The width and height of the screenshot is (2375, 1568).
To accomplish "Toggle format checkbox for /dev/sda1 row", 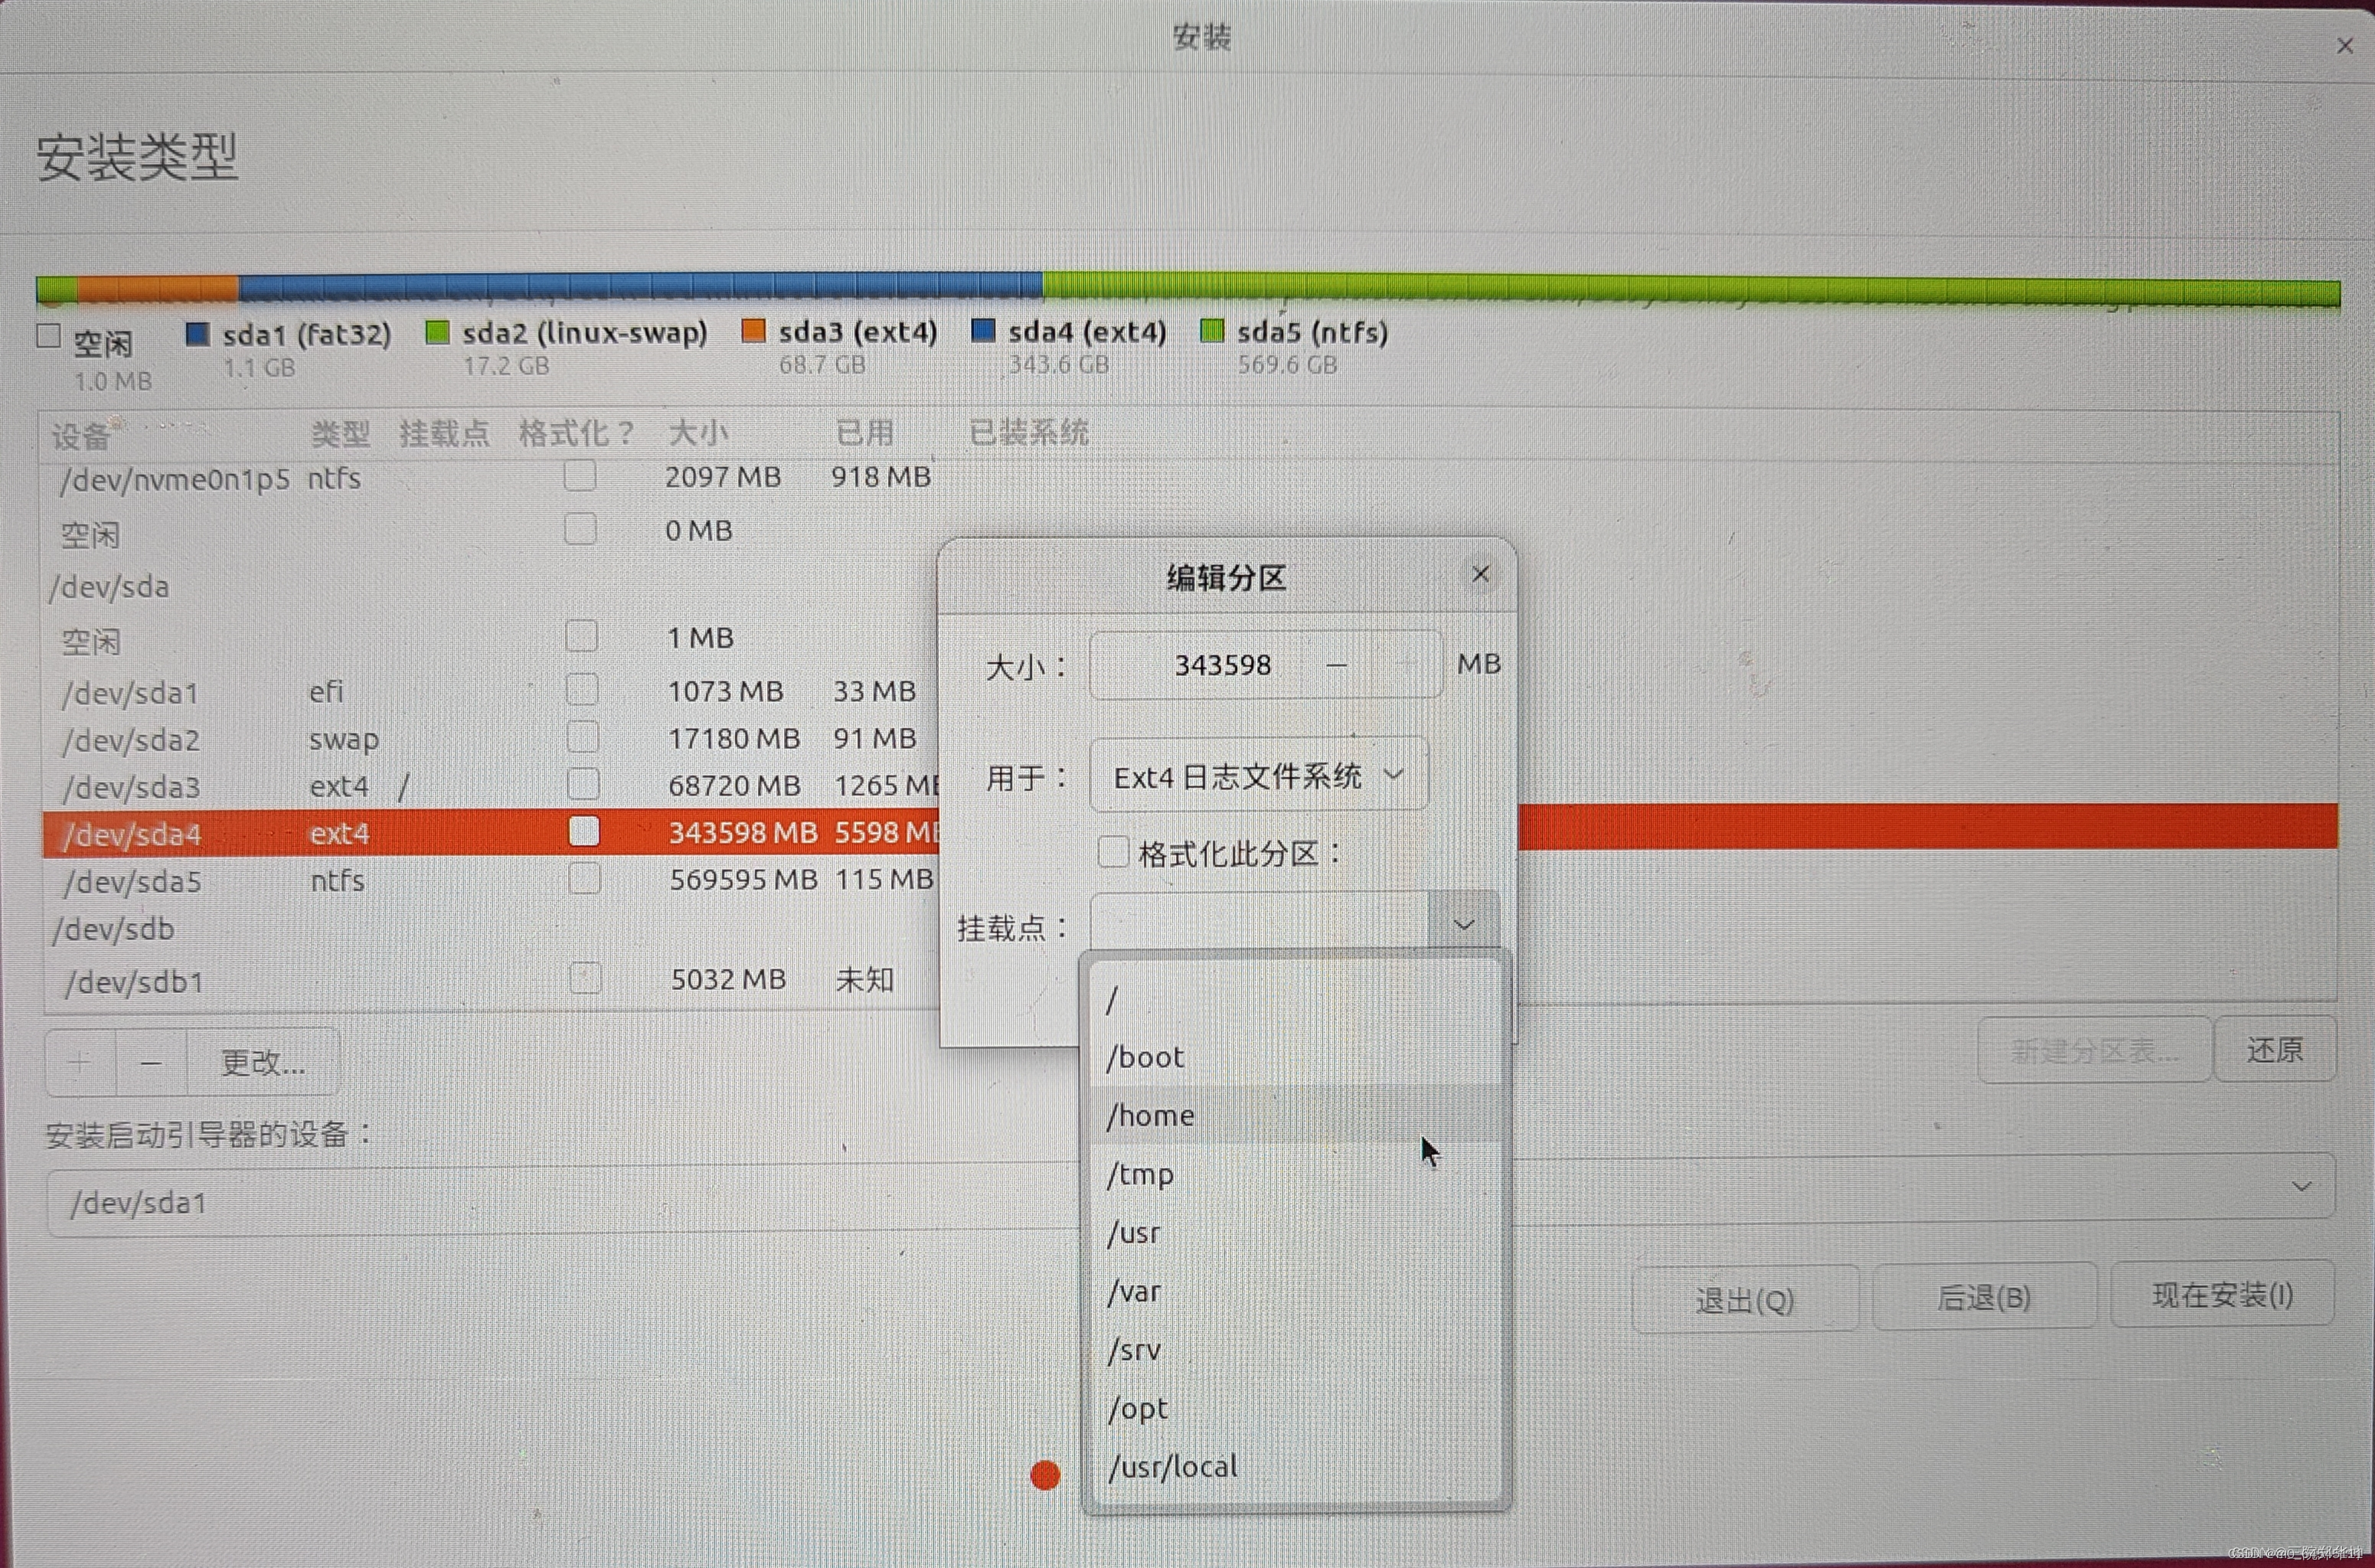I will point(583,690).
